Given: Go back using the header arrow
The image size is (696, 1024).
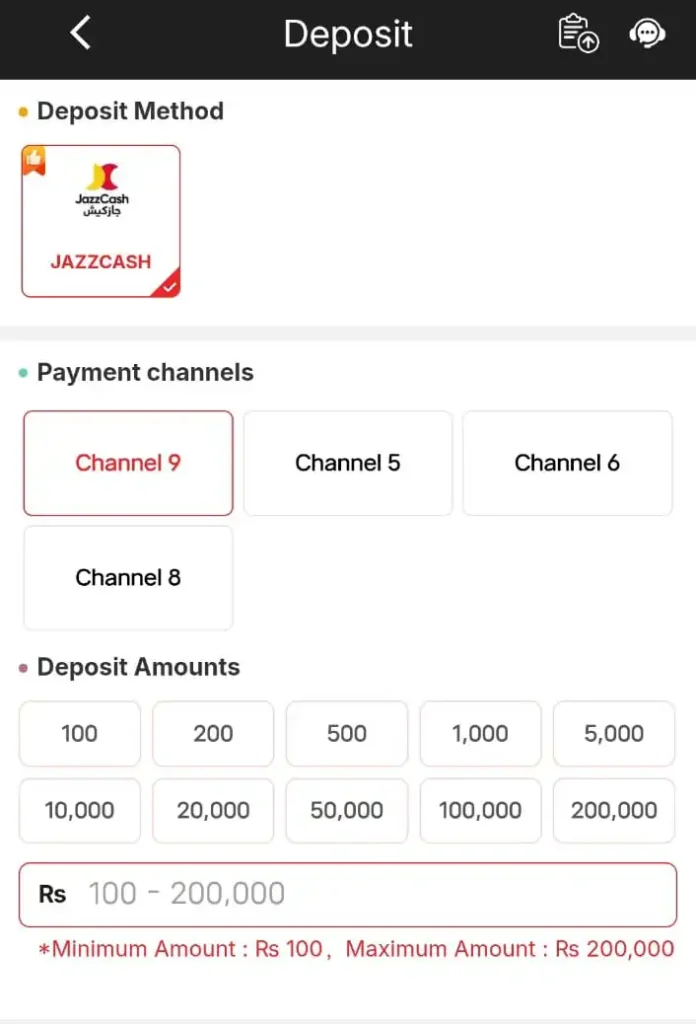Looking at the screenshot, I should [x=80, y=34].
